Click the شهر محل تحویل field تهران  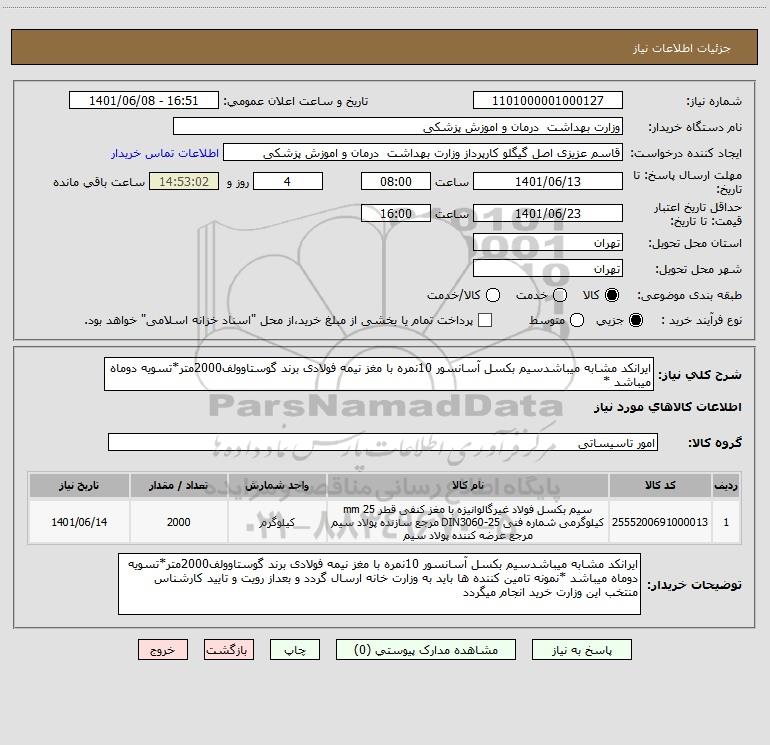click(x=548, y=268)
